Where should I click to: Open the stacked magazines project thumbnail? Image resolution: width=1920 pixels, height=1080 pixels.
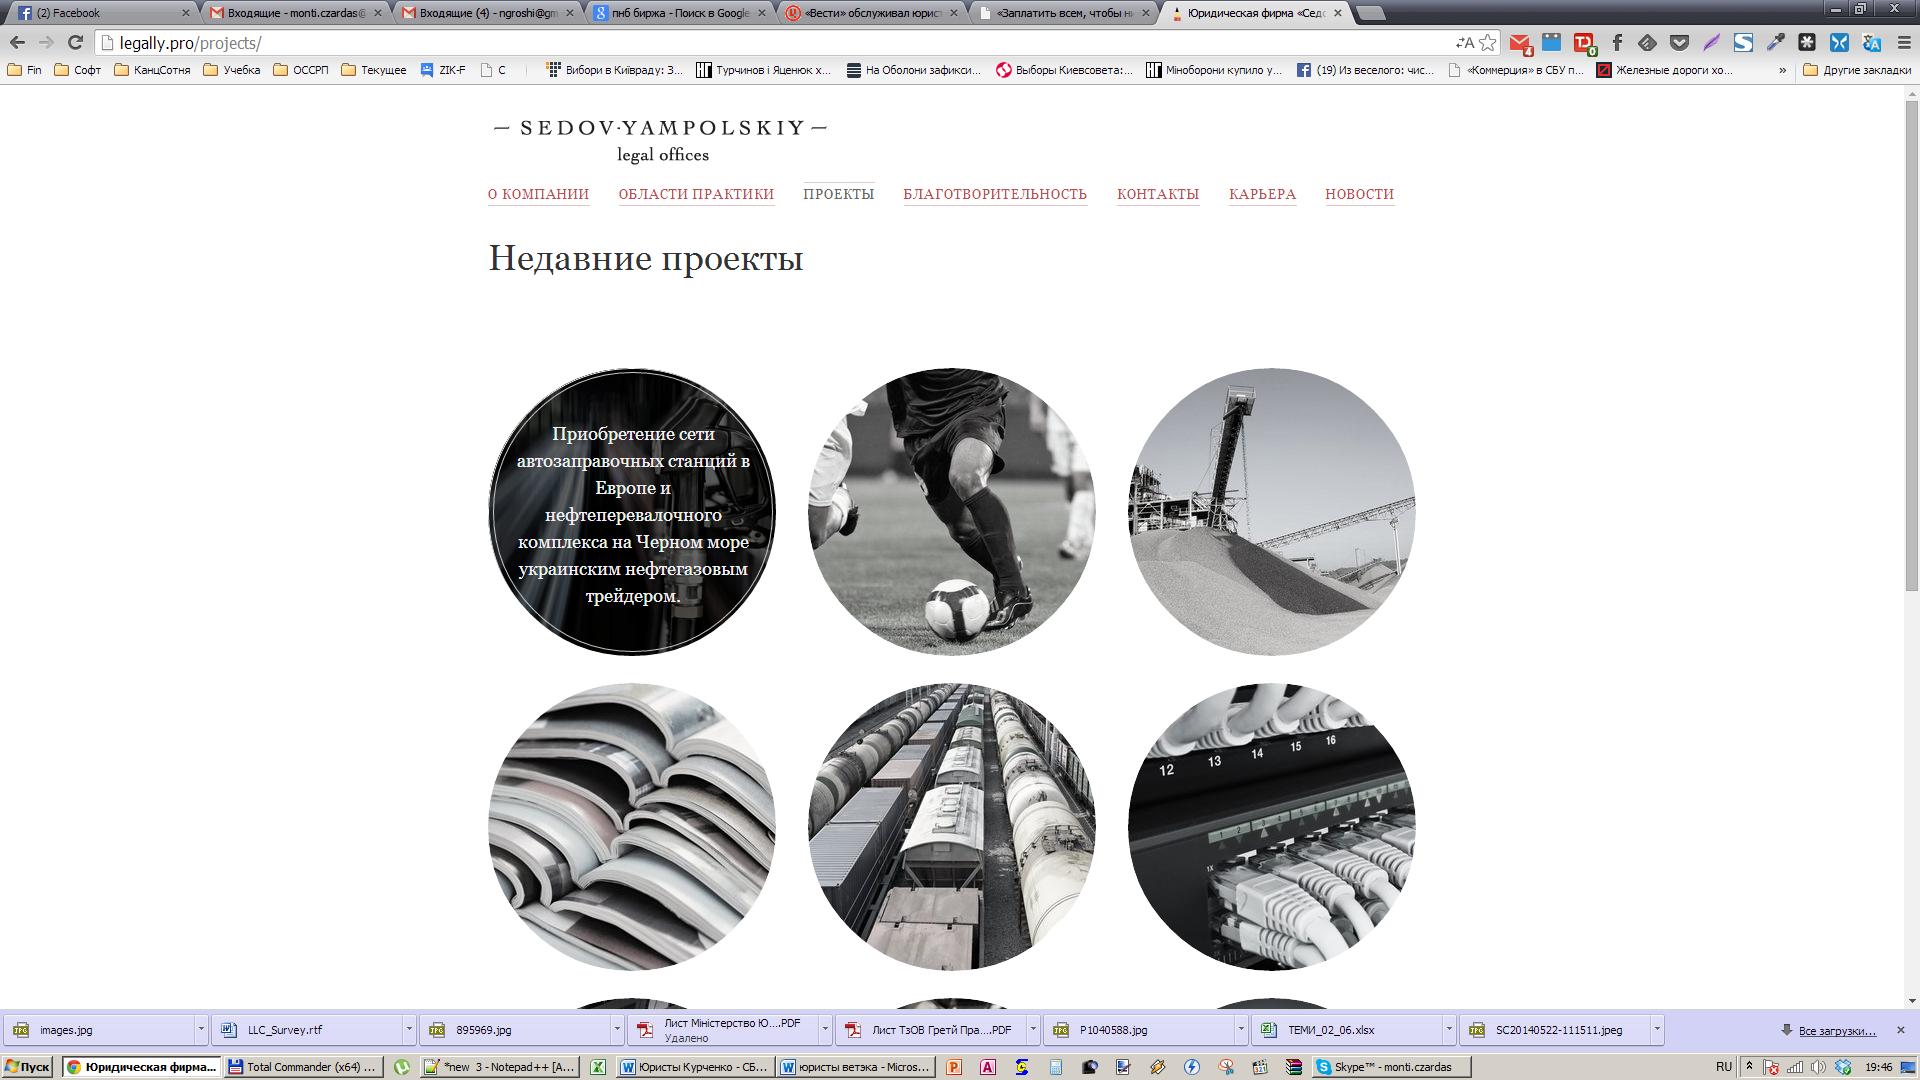(x=631, y=826)
